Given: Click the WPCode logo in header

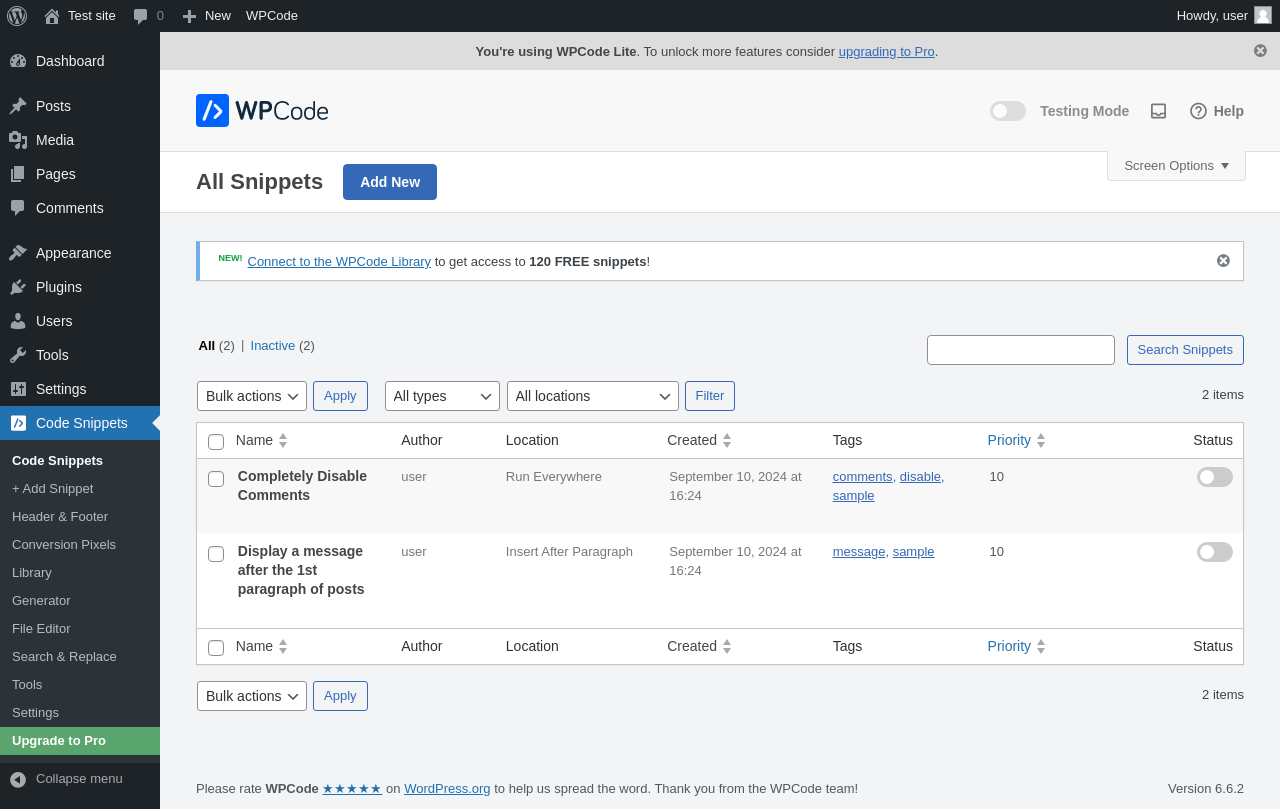Looking at the screenshot, I should click(x=262, y=111).
